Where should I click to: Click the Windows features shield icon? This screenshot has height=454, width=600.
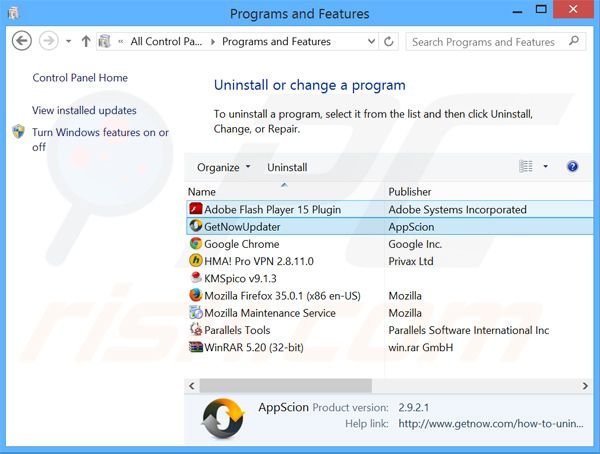pos(18,131)
